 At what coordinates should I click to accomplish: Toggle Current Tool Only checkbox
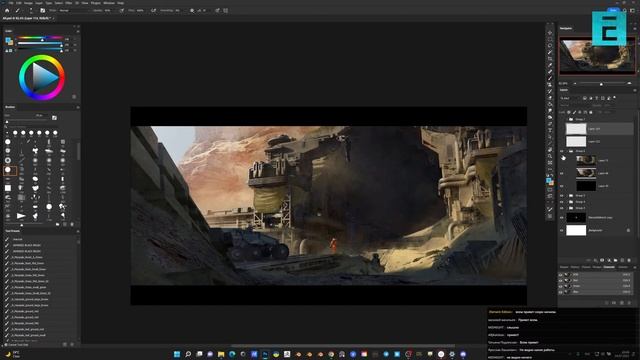(x=6, y=345)
